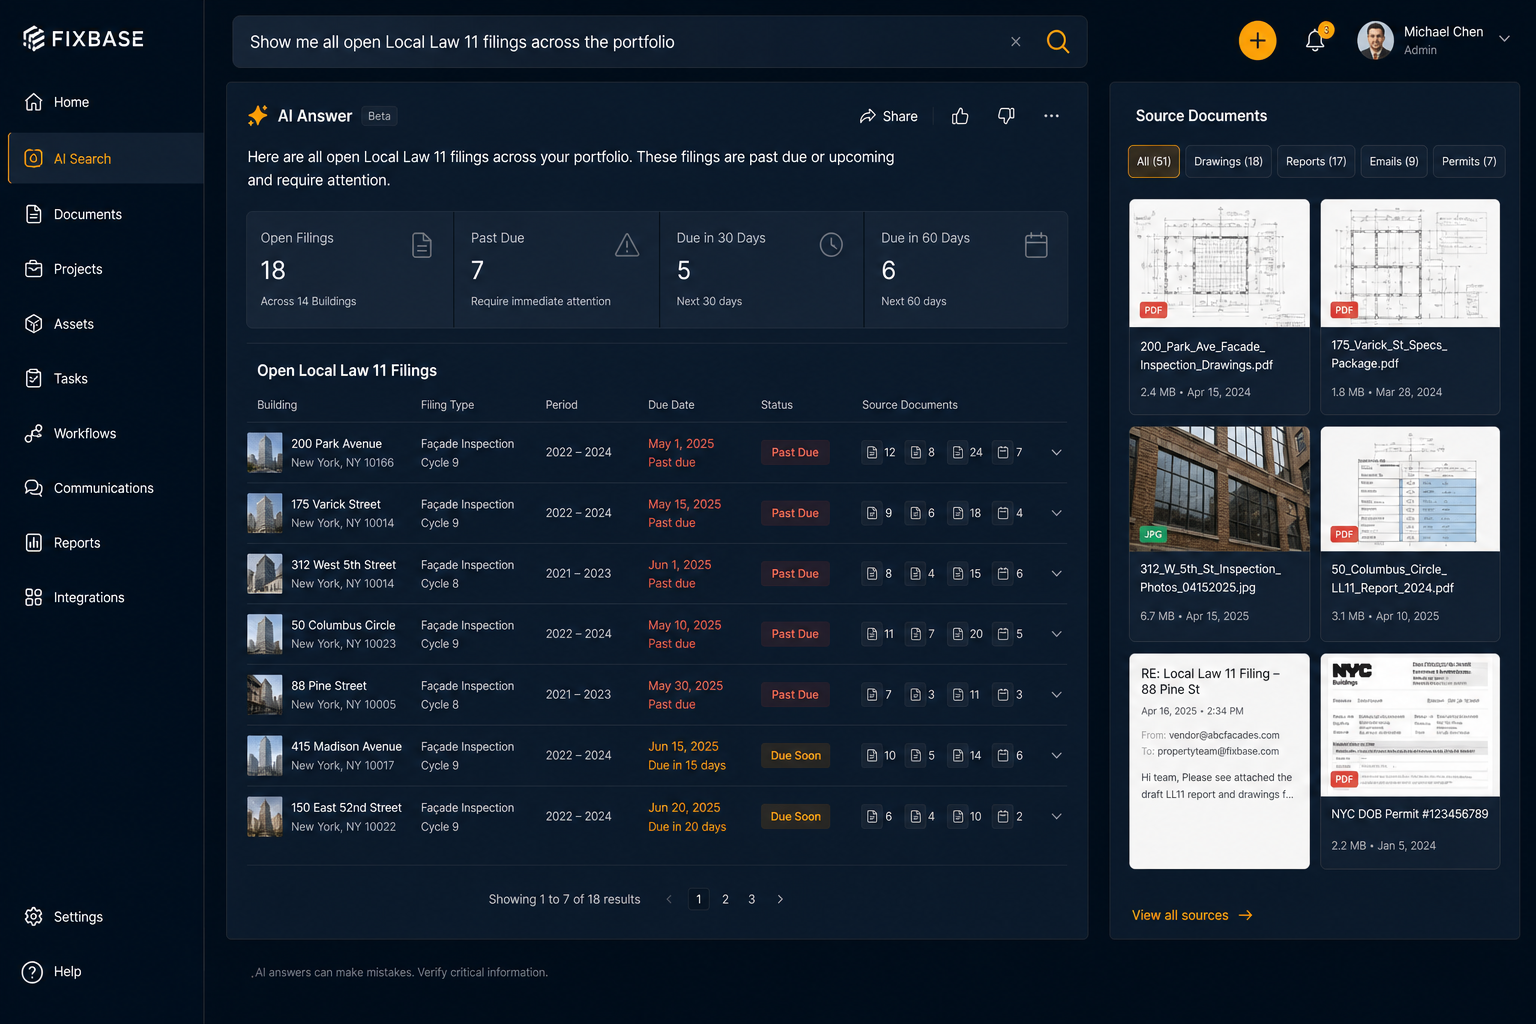The width and height of the screenshot is (1536, 1024).
Task: Open the AI Answer more options menu
Action: pos(1051,116)
